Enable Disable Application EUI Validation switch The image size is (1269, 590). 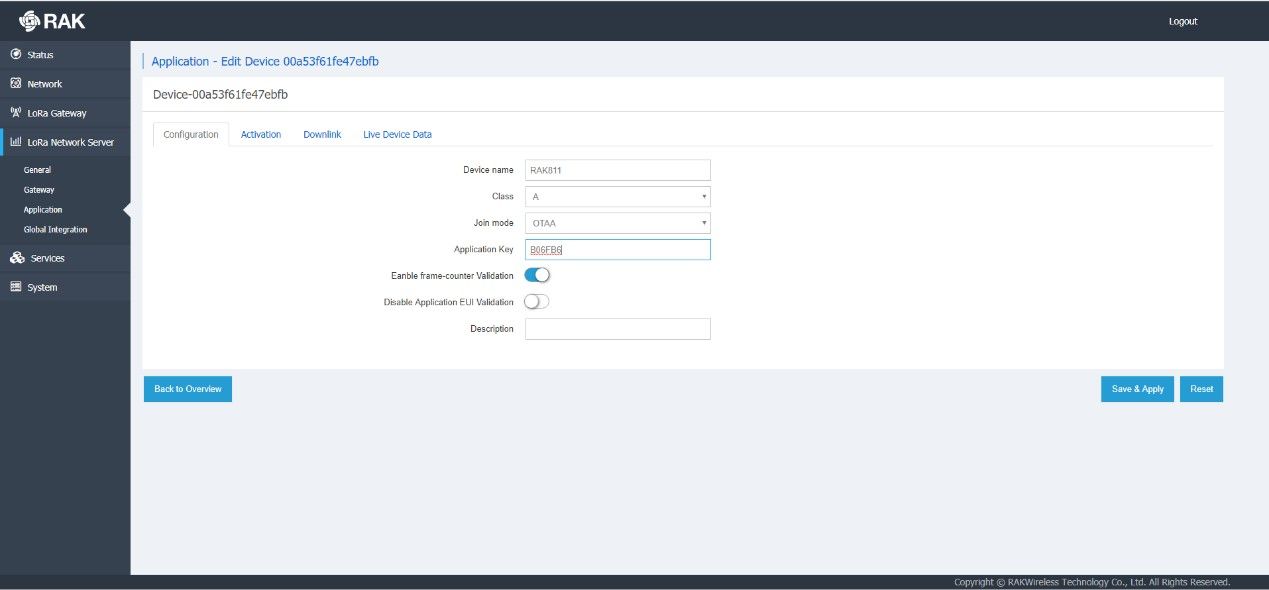coord(537,301)
